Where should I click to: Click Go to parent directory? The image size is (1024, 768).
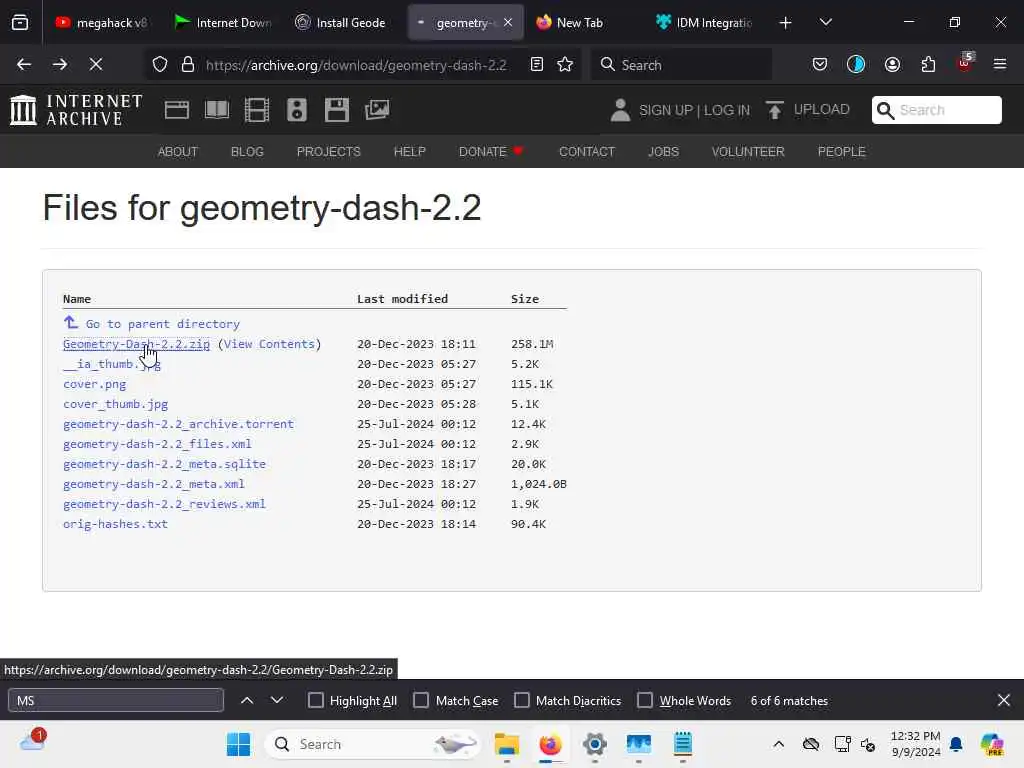pyautogui.click(x=163, y=324)
